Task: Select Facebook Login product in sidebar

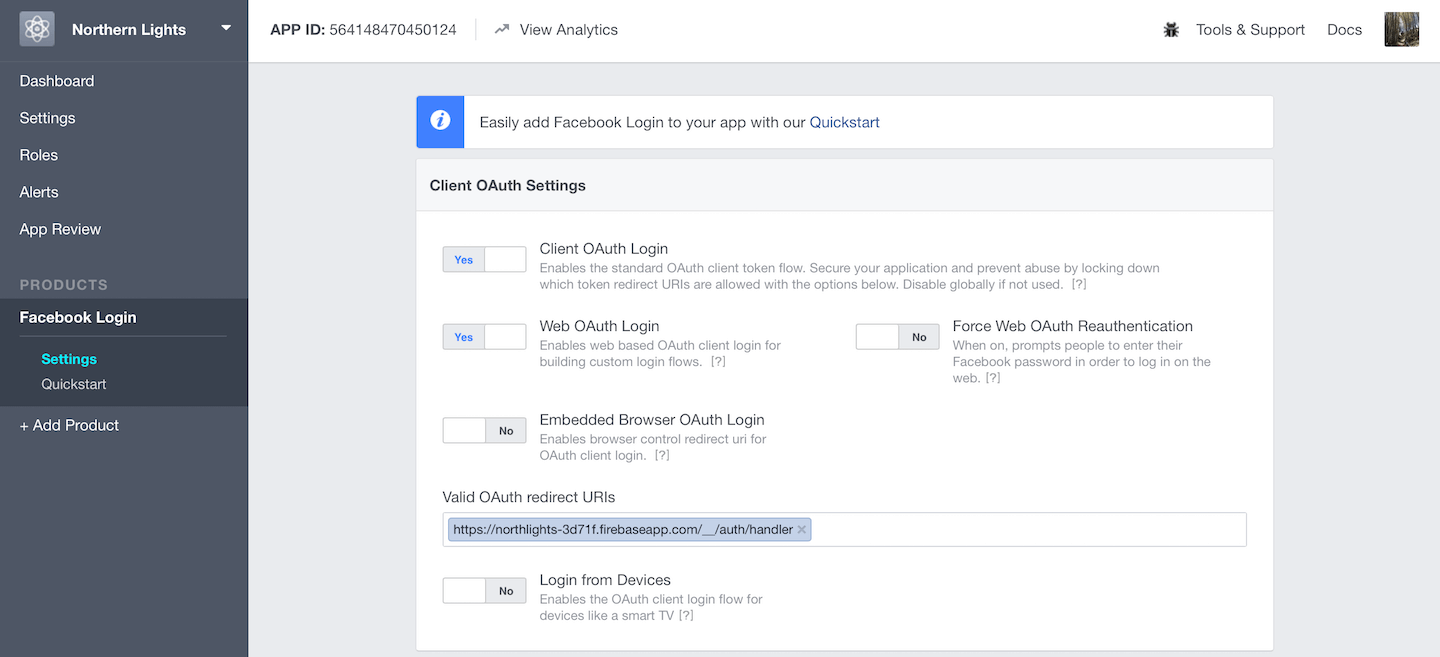Action: coord(78,317)
